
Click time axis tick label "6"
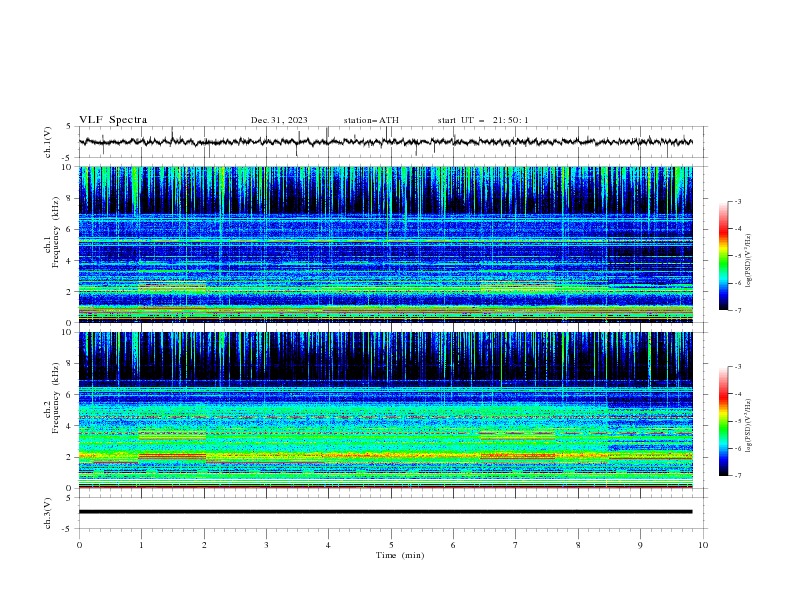(x=453, y=545)
